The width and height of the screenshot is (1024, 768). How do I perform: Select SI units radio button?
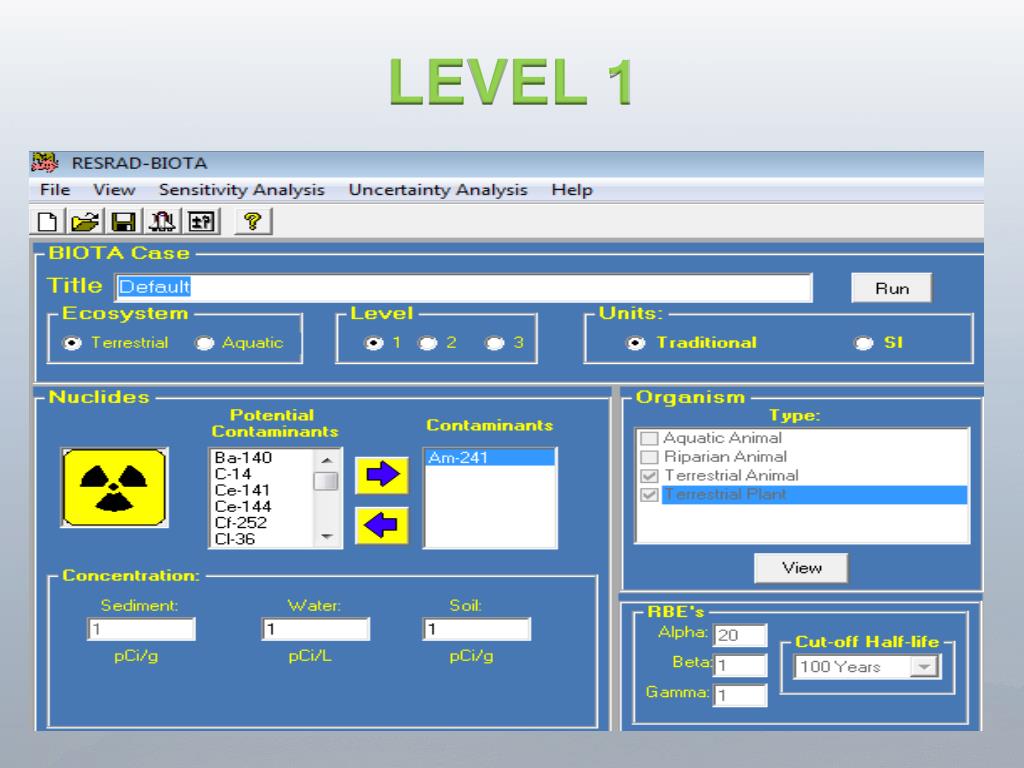point(864,344)
